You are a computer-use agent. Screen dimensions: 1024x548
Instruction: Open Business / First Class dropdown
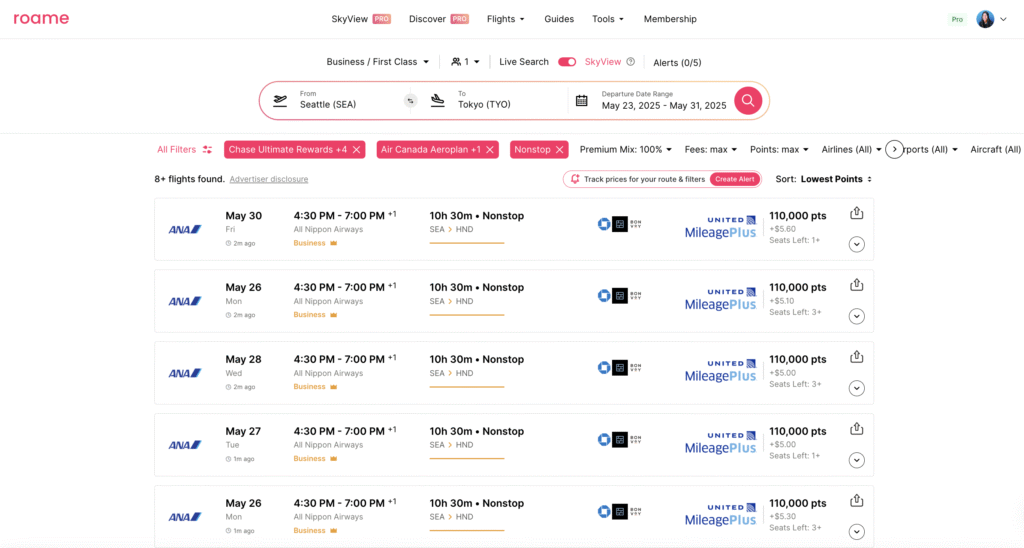[377, 62]
